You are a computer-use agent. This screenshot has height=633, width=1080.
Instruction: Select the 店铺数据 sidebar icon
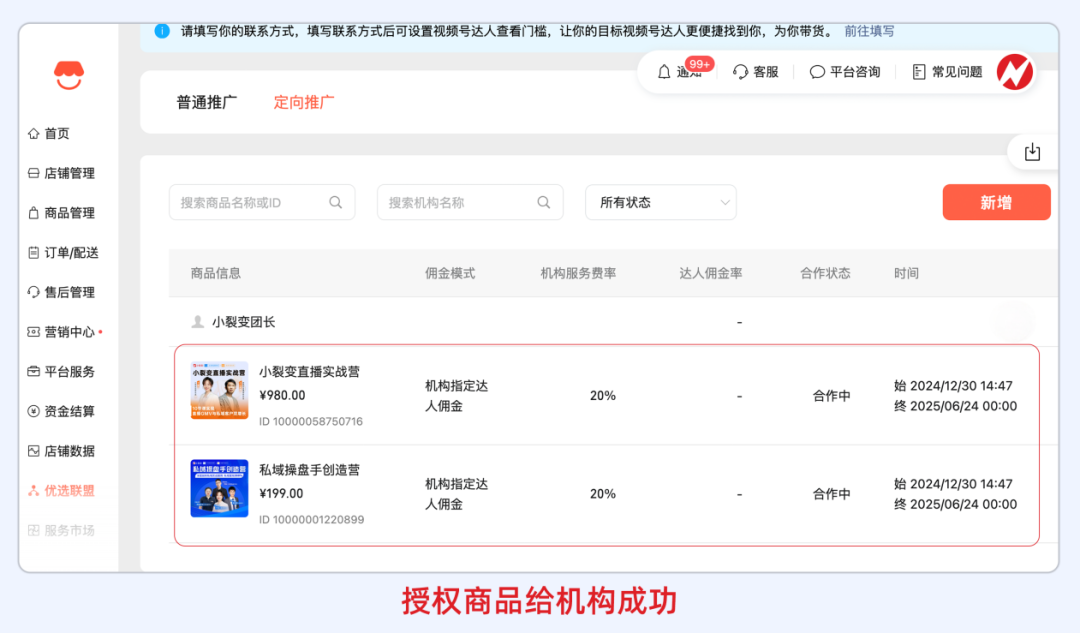pyautogui.click(x=33, y=450)
